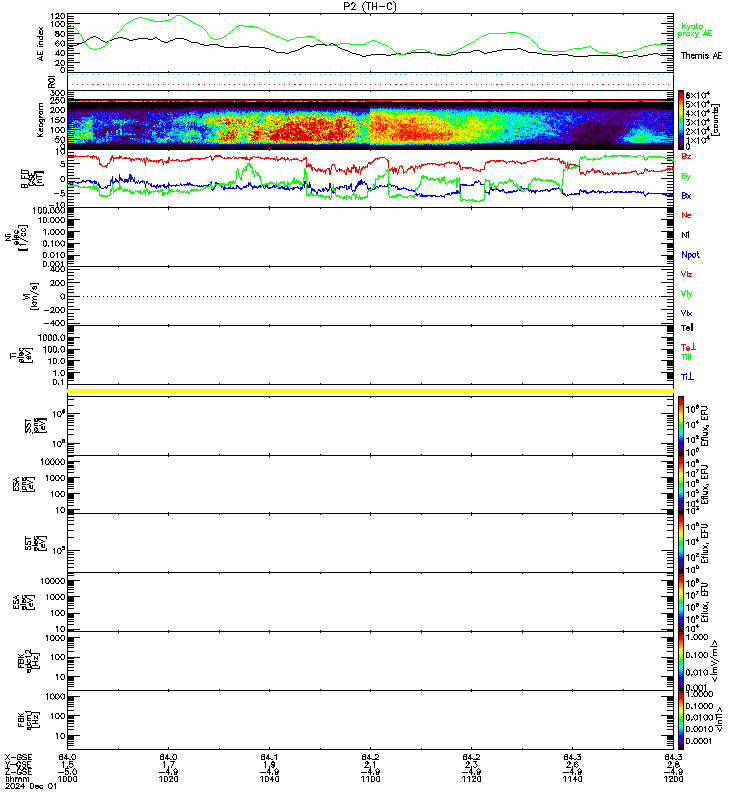
Task: Select the X-GSE value 84.1
Action: click(269, 758)
